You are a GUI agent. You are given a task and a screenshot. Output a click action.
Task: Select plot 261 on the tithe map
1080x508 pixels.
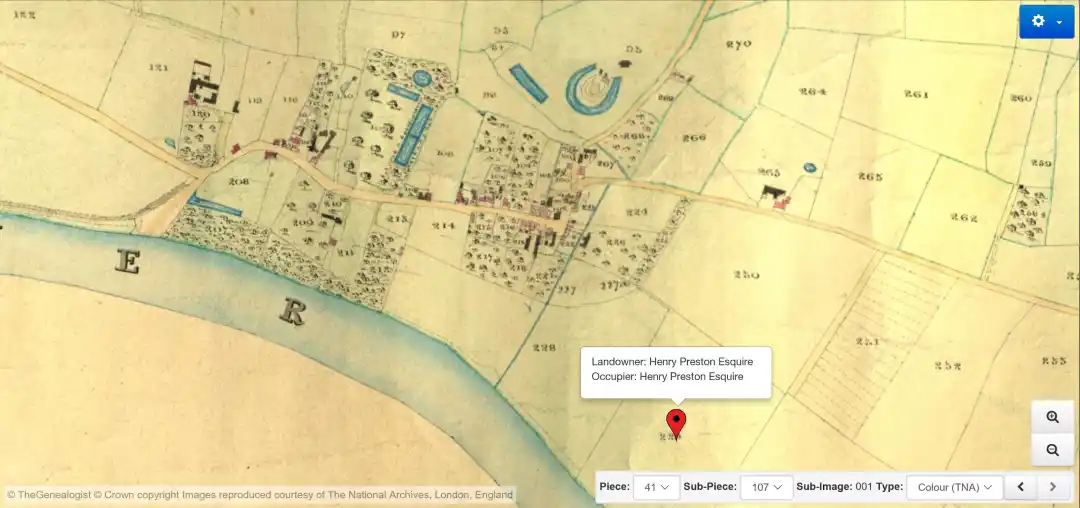(x=916, y=95)
